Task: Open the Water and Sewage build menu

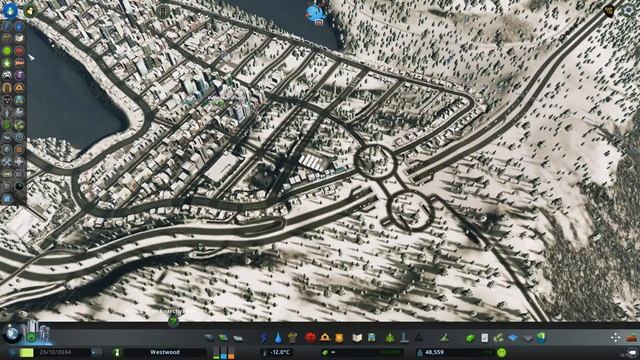Action: [x=278, y=338]
